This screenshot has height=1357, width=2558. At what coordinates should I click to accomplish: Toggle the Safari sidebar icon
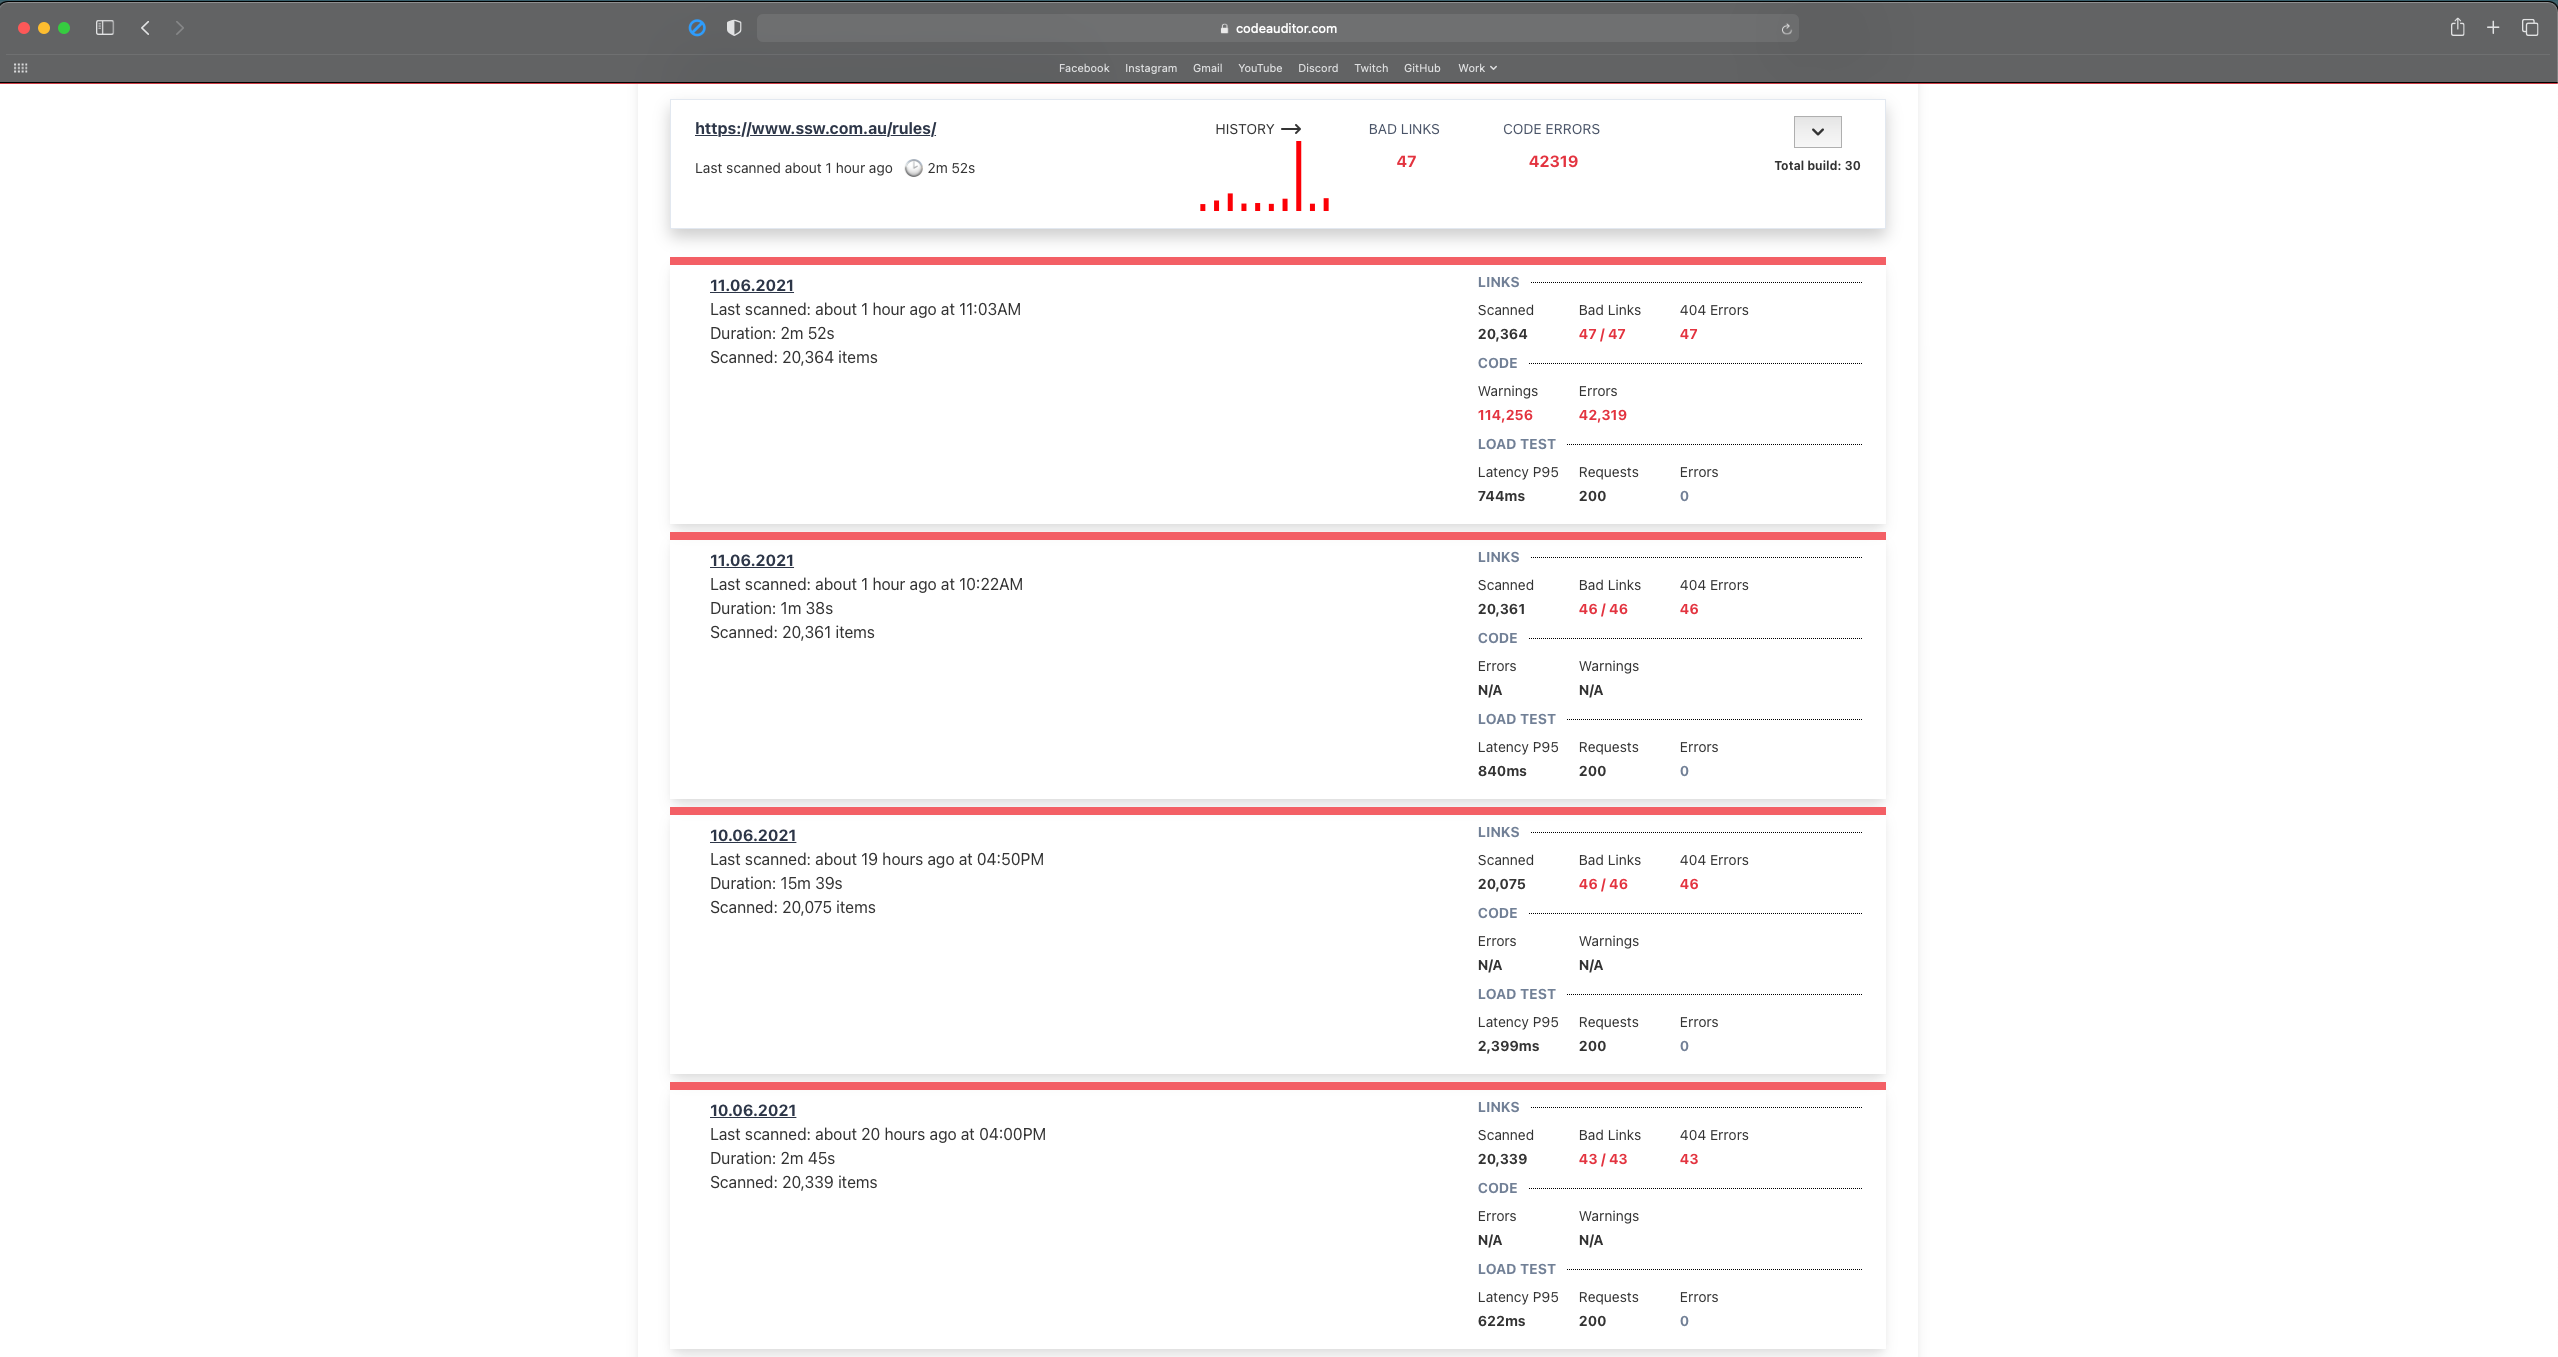tap(105, 28)
